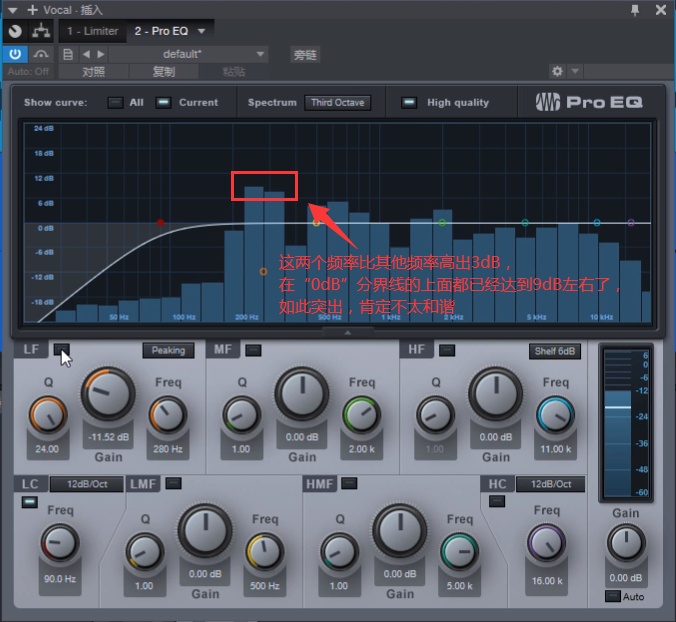This screenshot has height=622, width=676.
Task: Toggle the HMF band enable button
Action: point(349,483)
